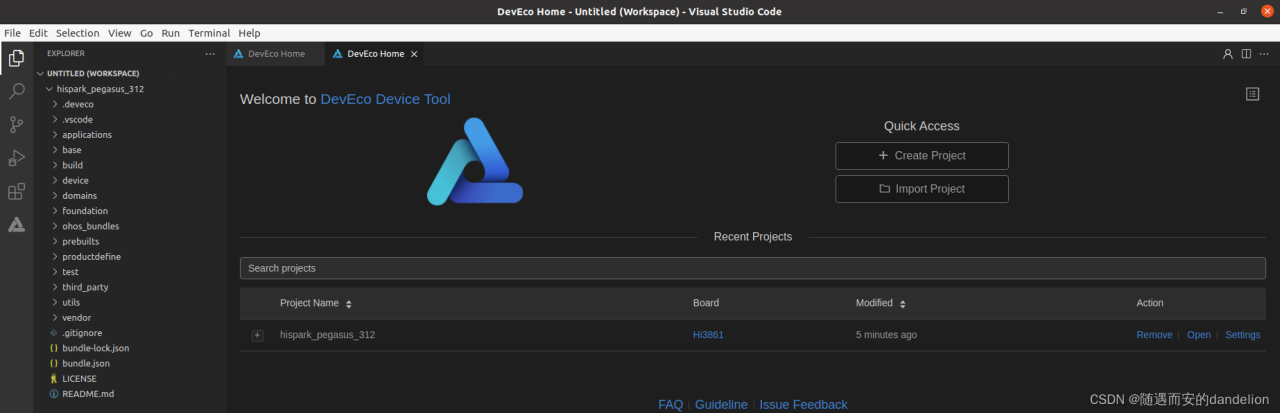Expand the build folder
1280x413 pixels.
(72, 165)
